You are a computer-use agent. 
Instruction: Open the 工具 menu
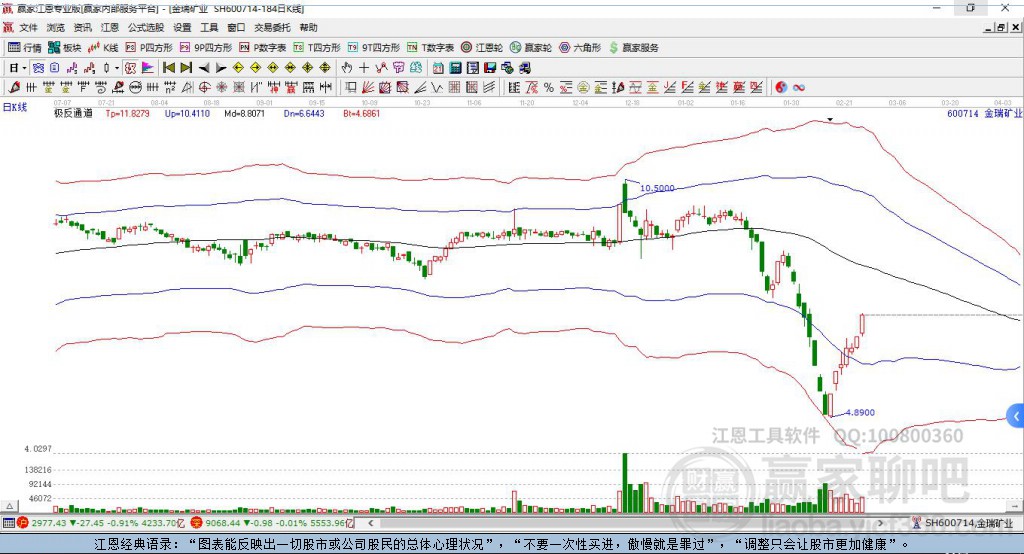tap(209, 27)
